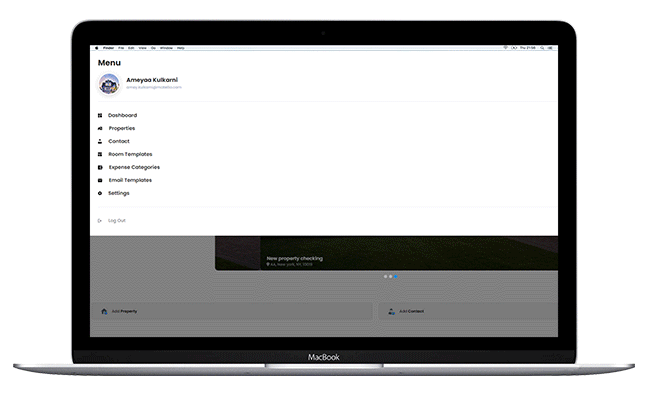Click Log Out in the menu
This screenshot has width=650, height=400.
[112, 221]
